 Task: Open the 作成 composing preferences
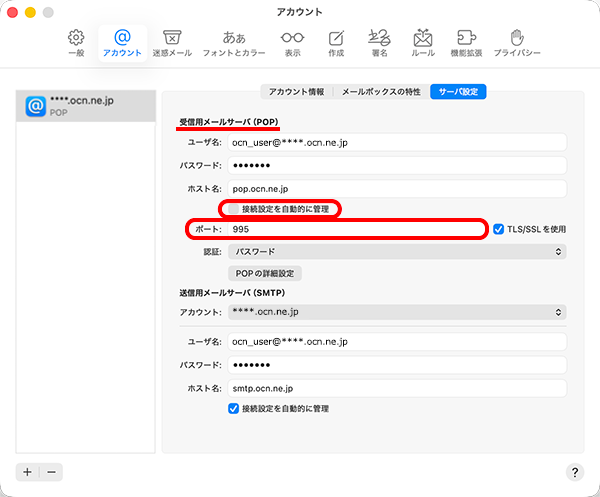point(336,42)
